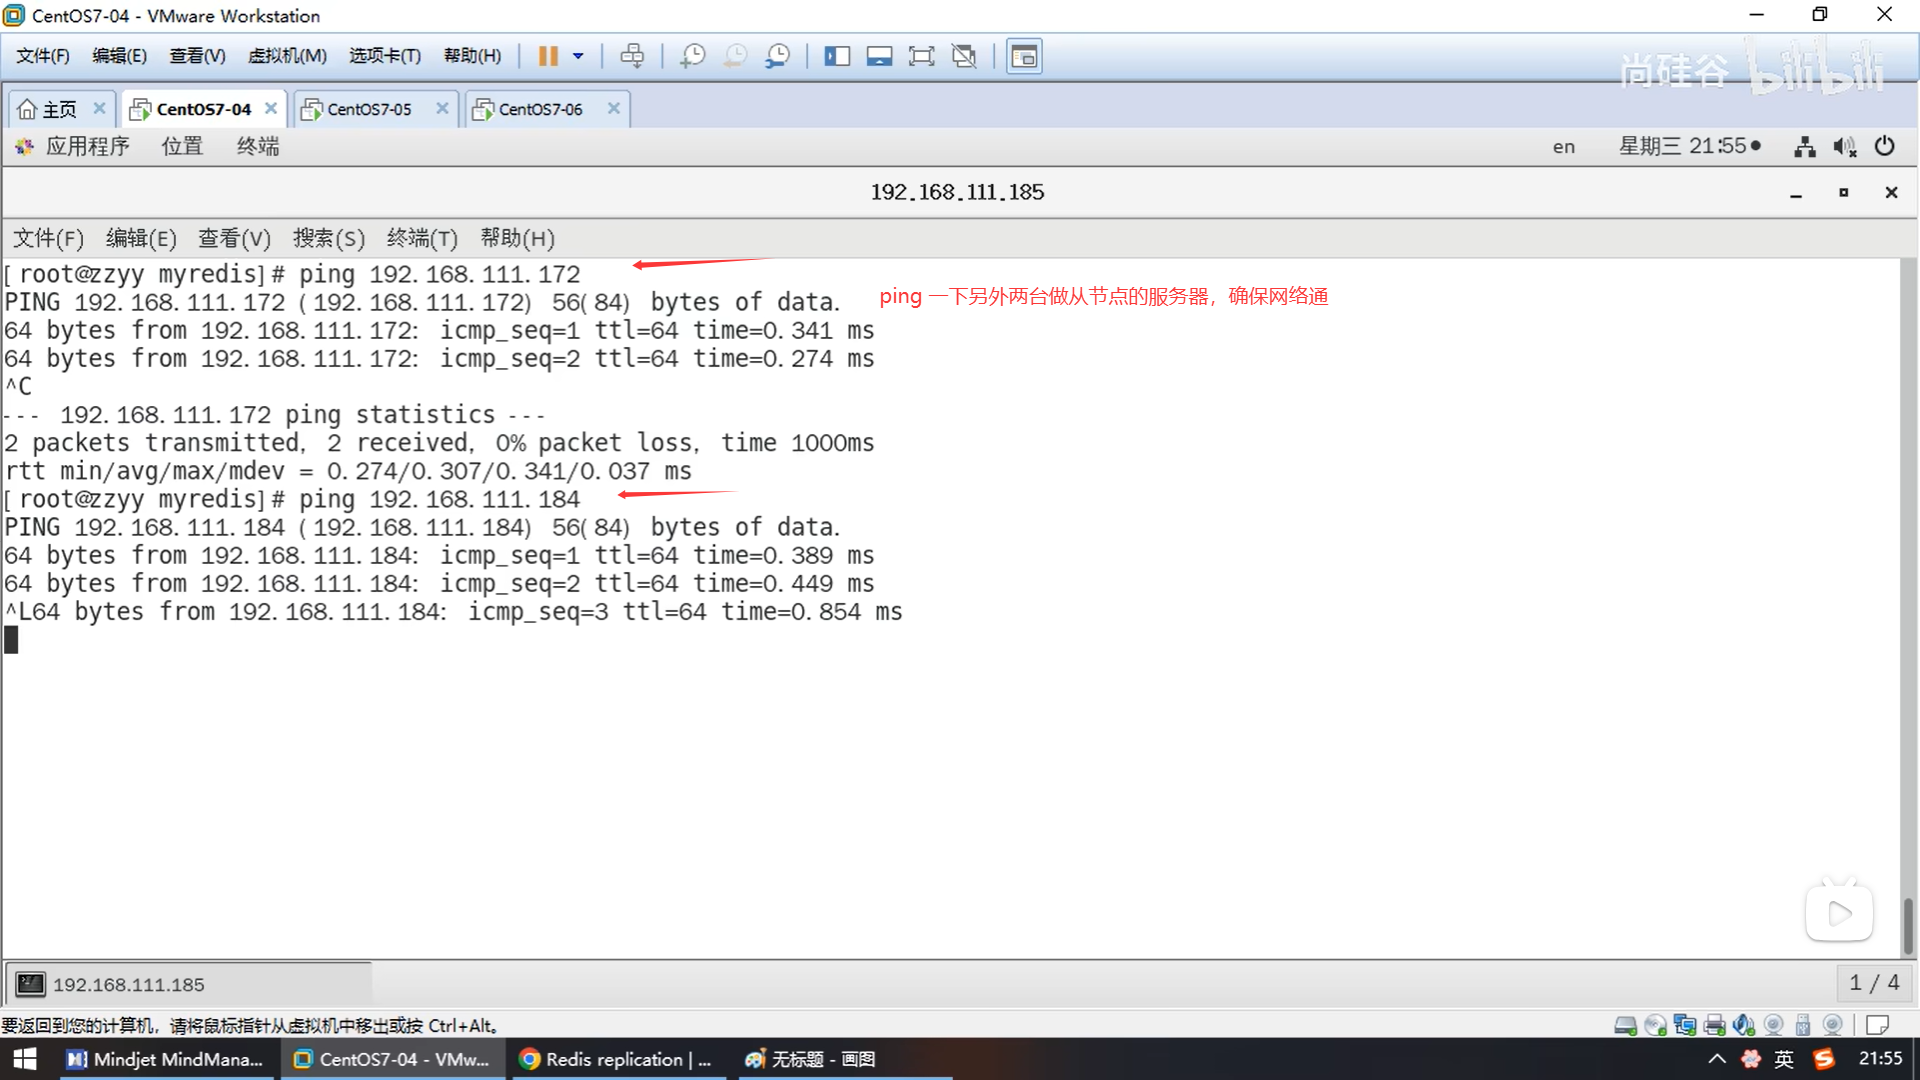Open the terminal 搜索(S) menu
The height and width of the screenshot is (1080, 1920).
click(328, 238)
